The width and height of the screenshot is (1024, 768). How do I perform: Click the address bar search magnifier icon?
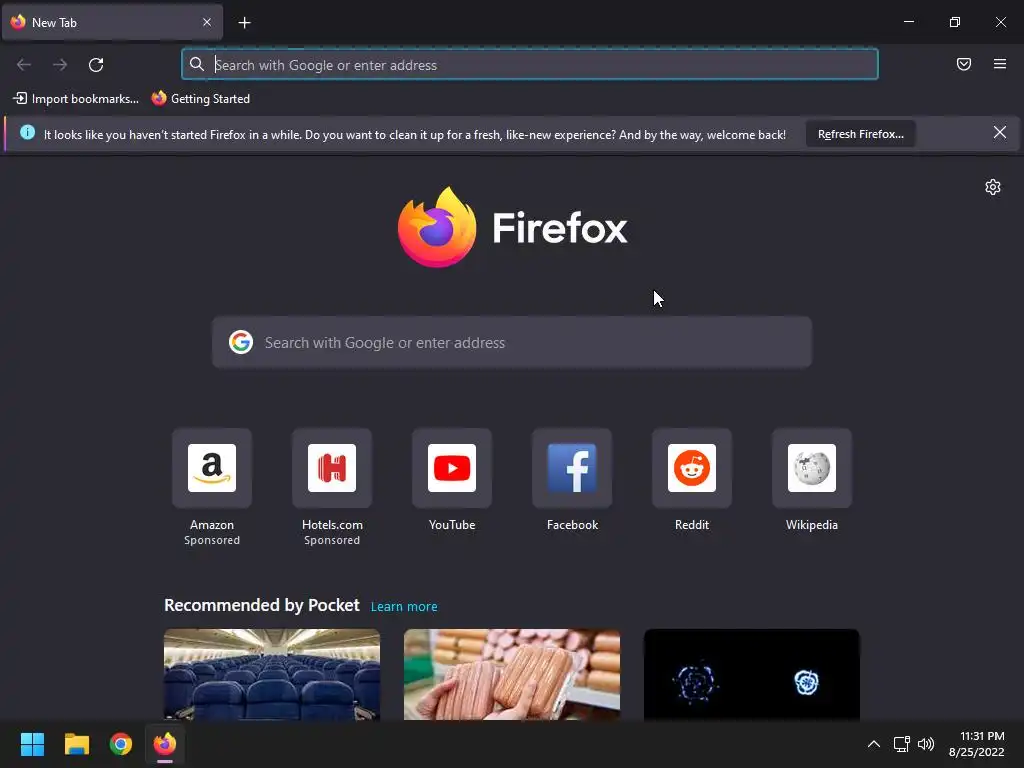pos(197,64)
